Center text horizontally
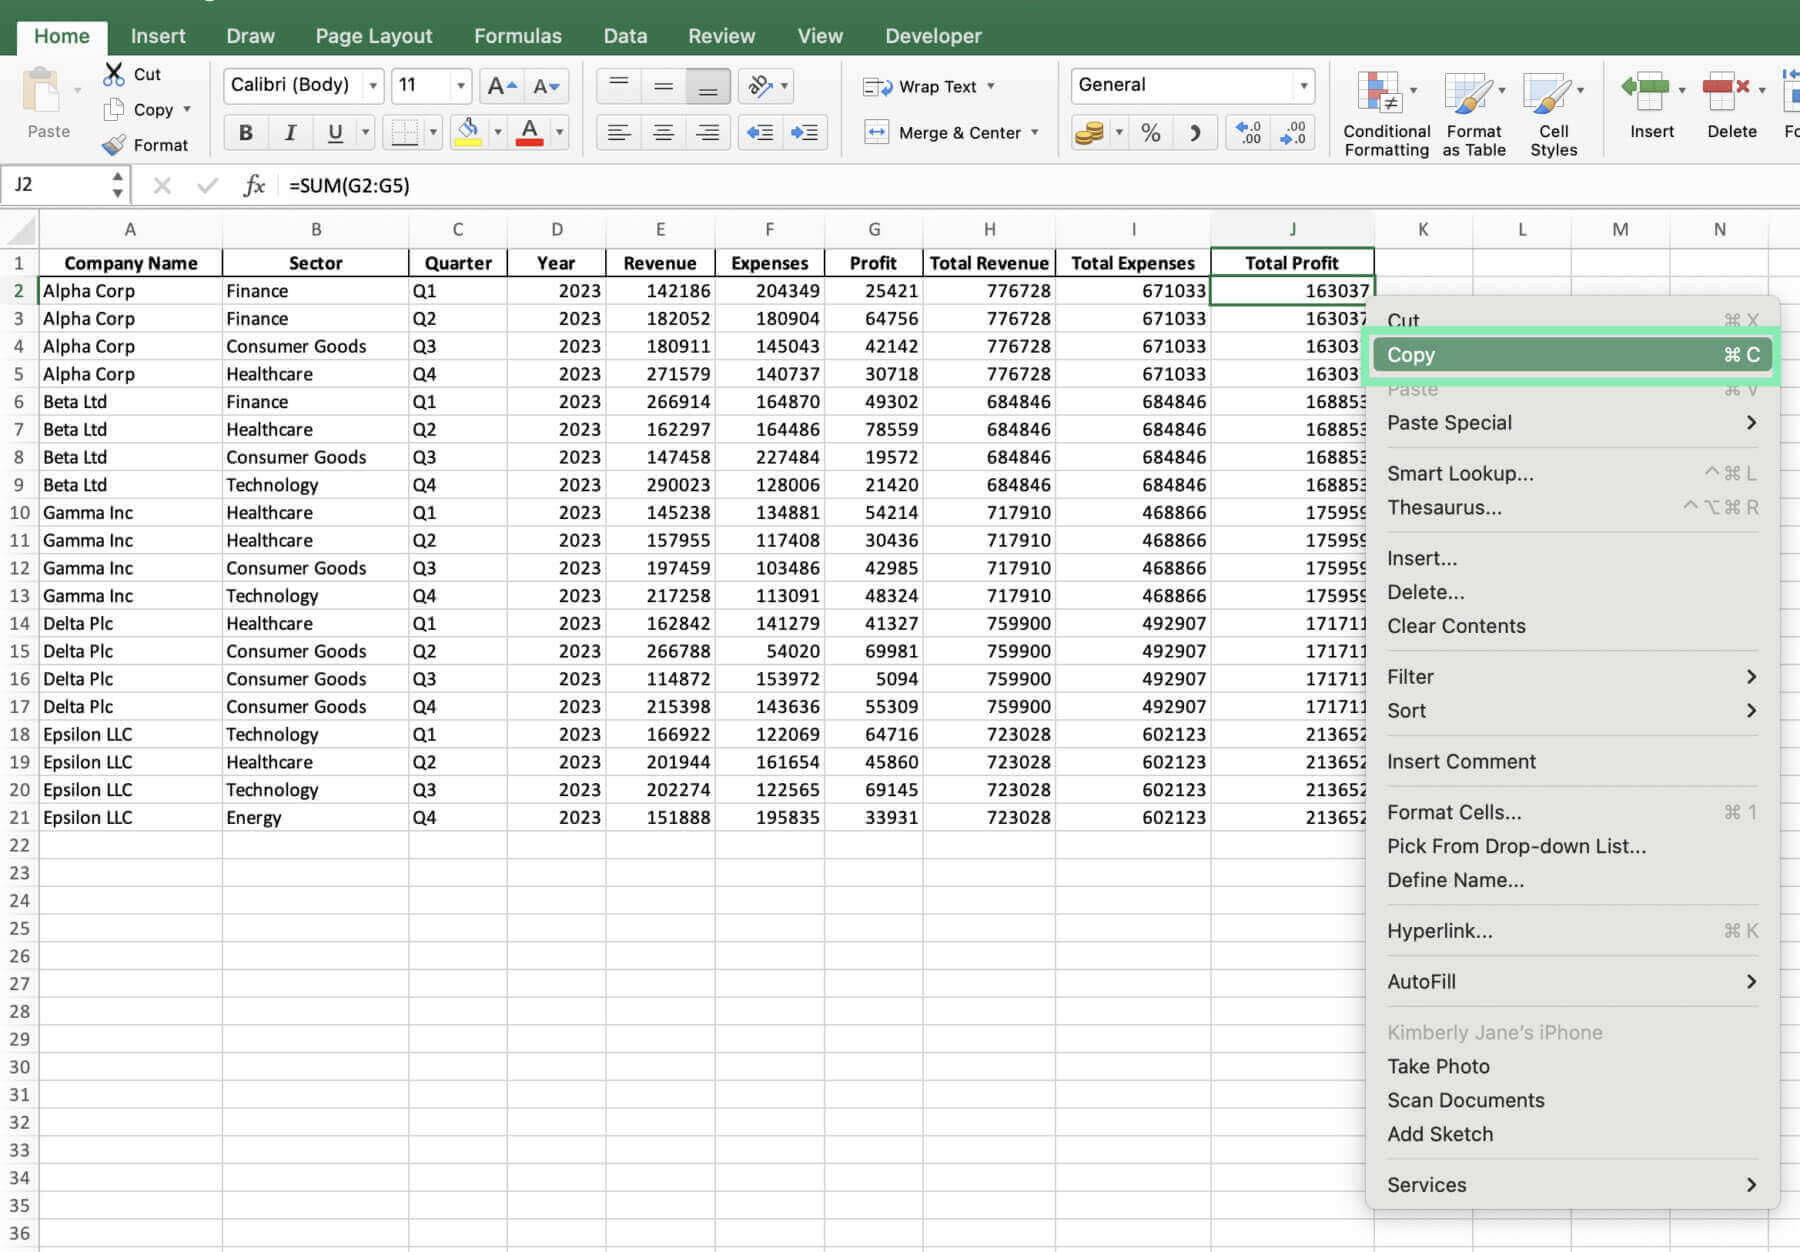Image resolution: width=1800 pixels, height=1252 pixels. (x=663, y=132)
